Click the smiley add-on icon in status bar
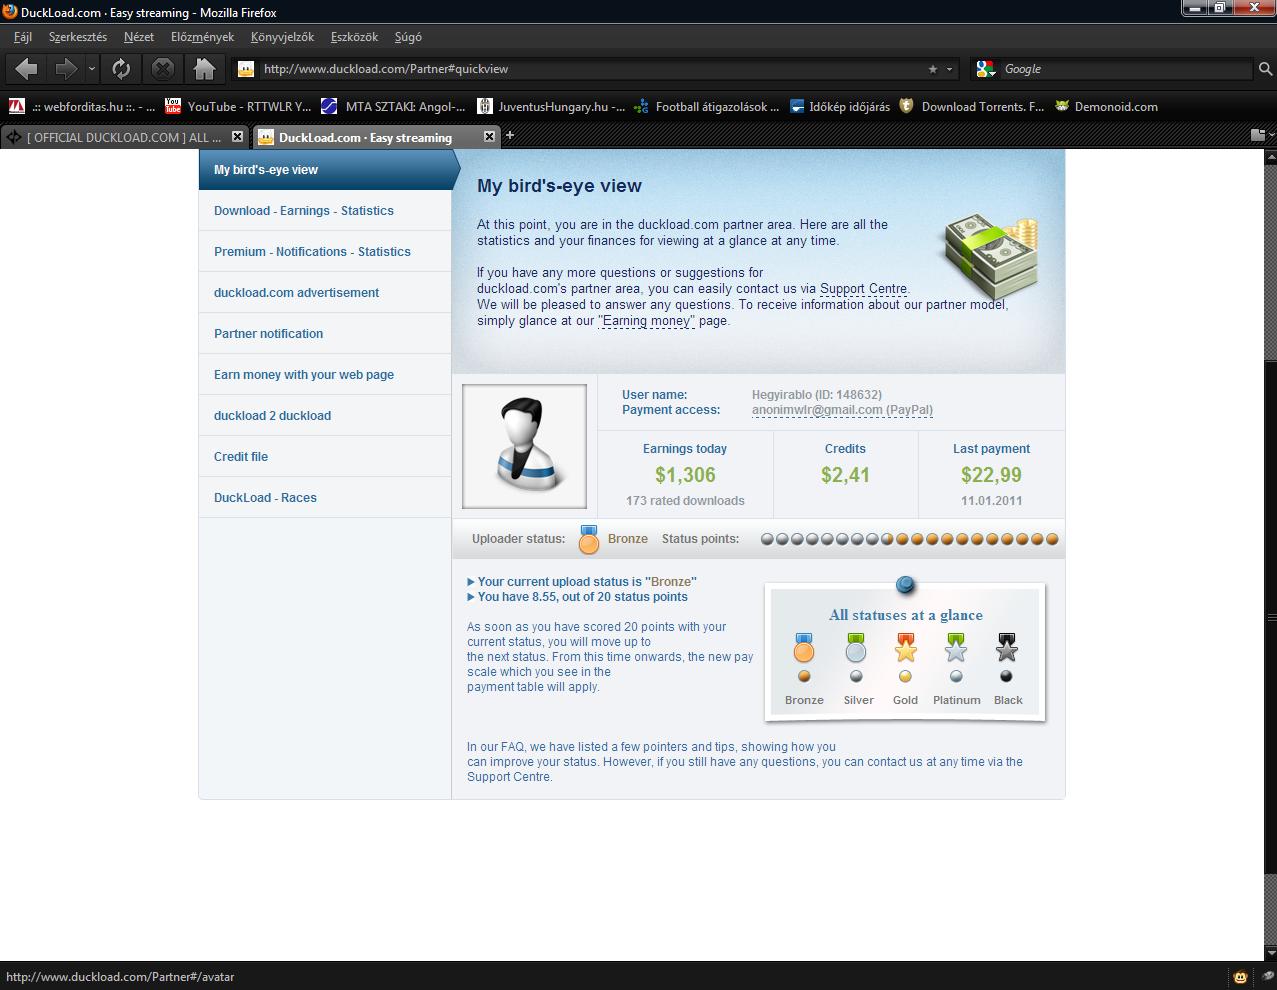Viewport: 1277px width, 990px height. (1240, 977)
